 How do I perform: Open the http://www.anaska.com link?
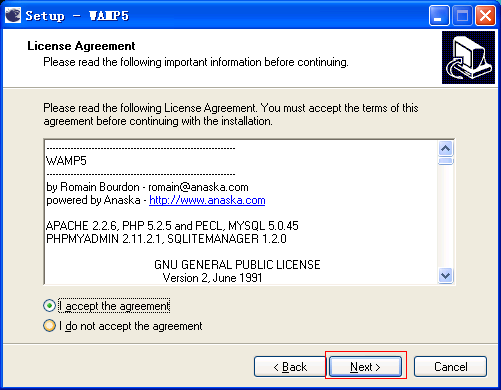207,200
